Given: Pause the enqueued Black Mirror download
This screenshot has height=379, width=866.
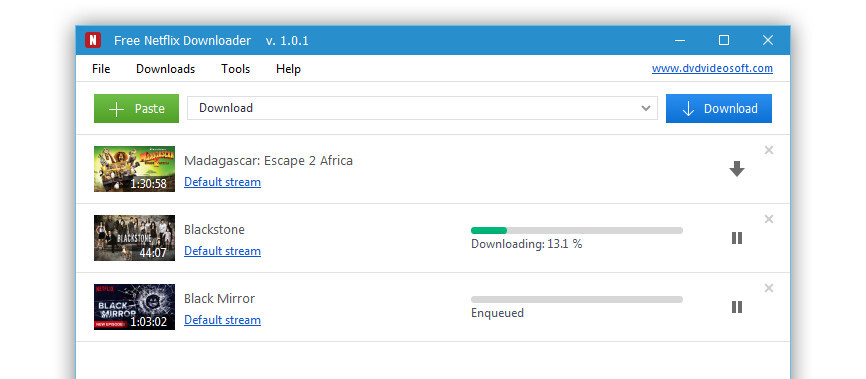Looking at the screenshot, I should 737,307.
